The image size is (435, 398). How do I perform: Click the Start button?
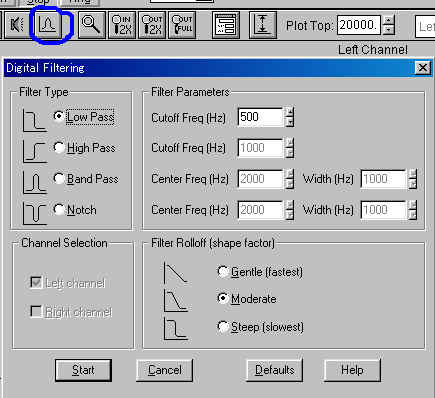coord(83,370)
